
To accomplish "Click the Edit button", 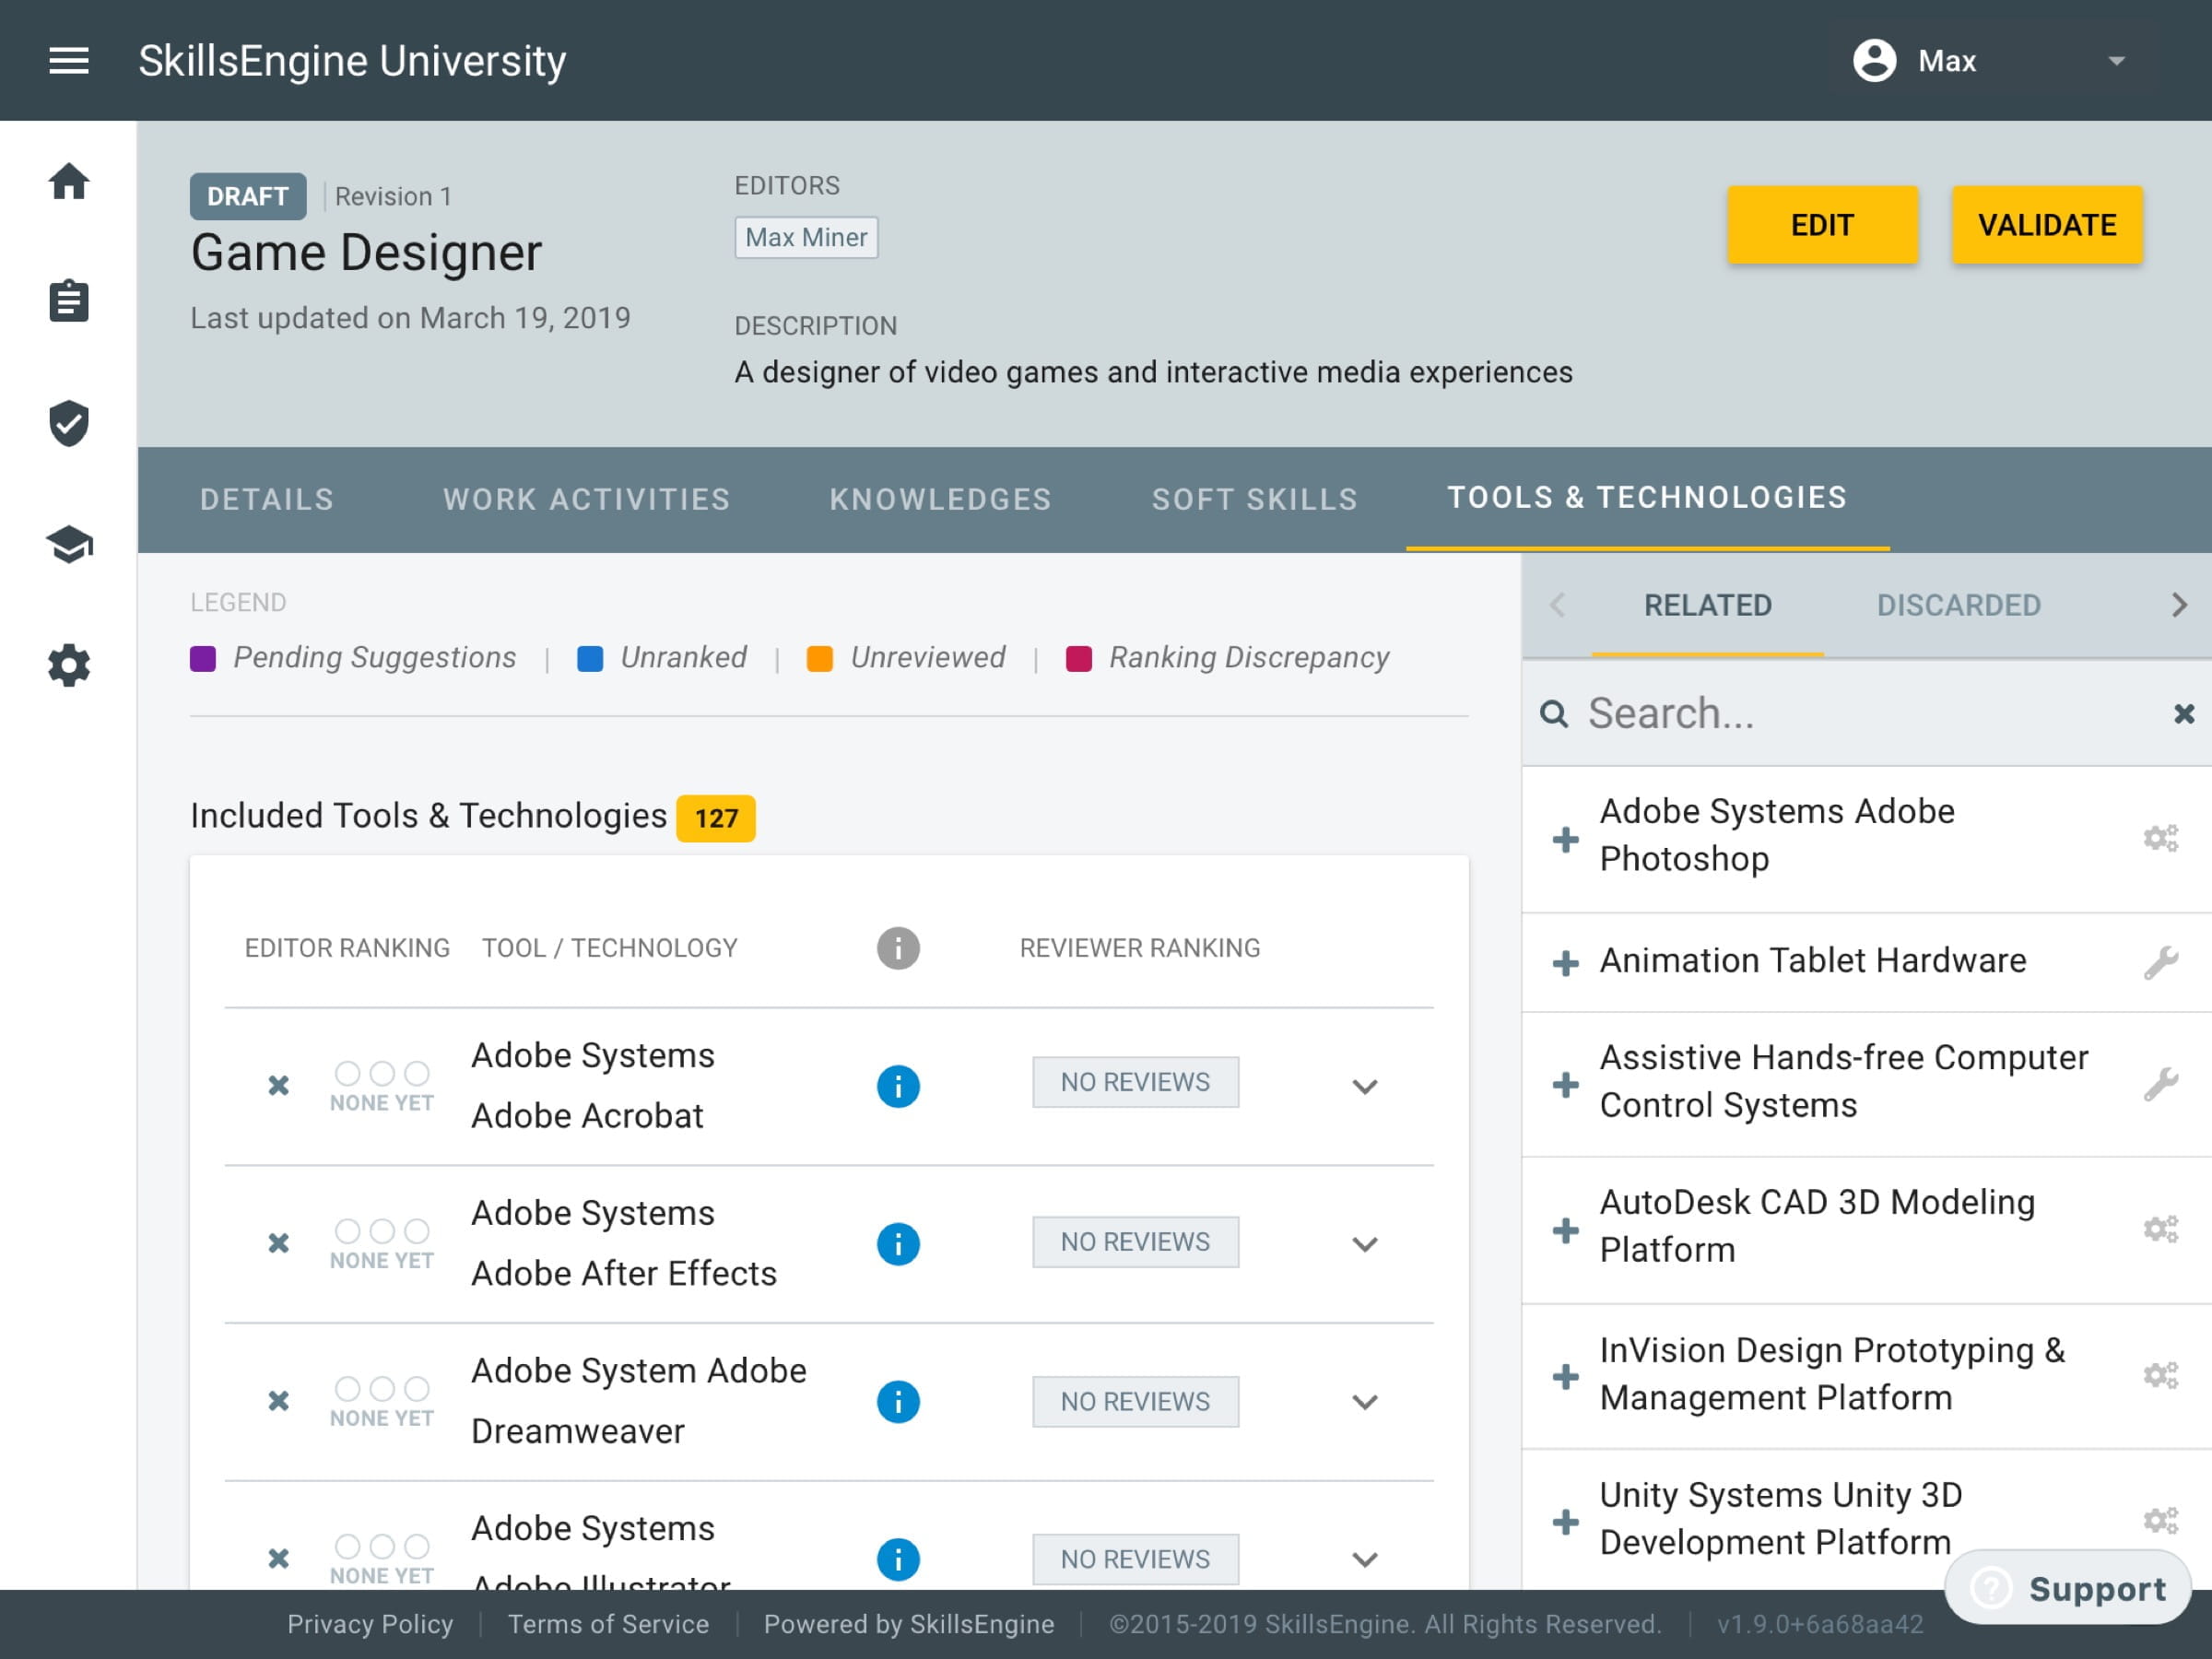I will (1822, 225).
